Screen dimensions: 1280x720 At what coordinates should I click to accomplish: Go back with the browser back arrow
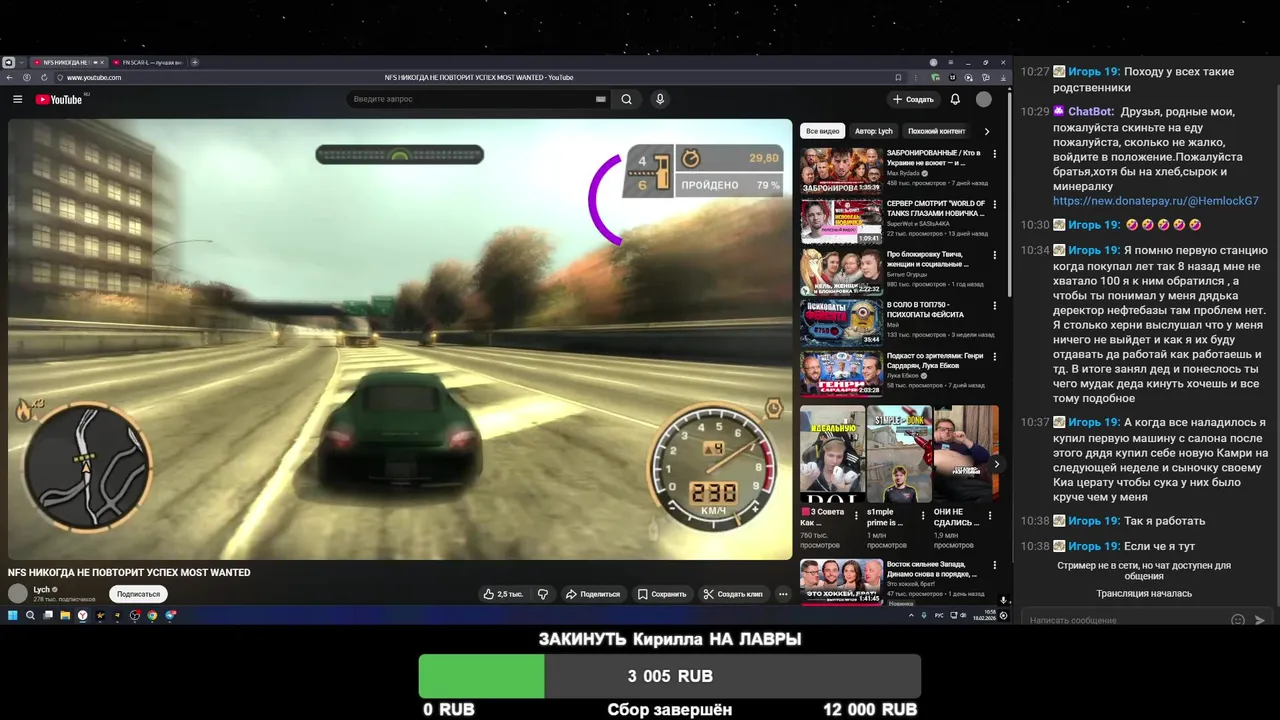(x=10, y=77)
